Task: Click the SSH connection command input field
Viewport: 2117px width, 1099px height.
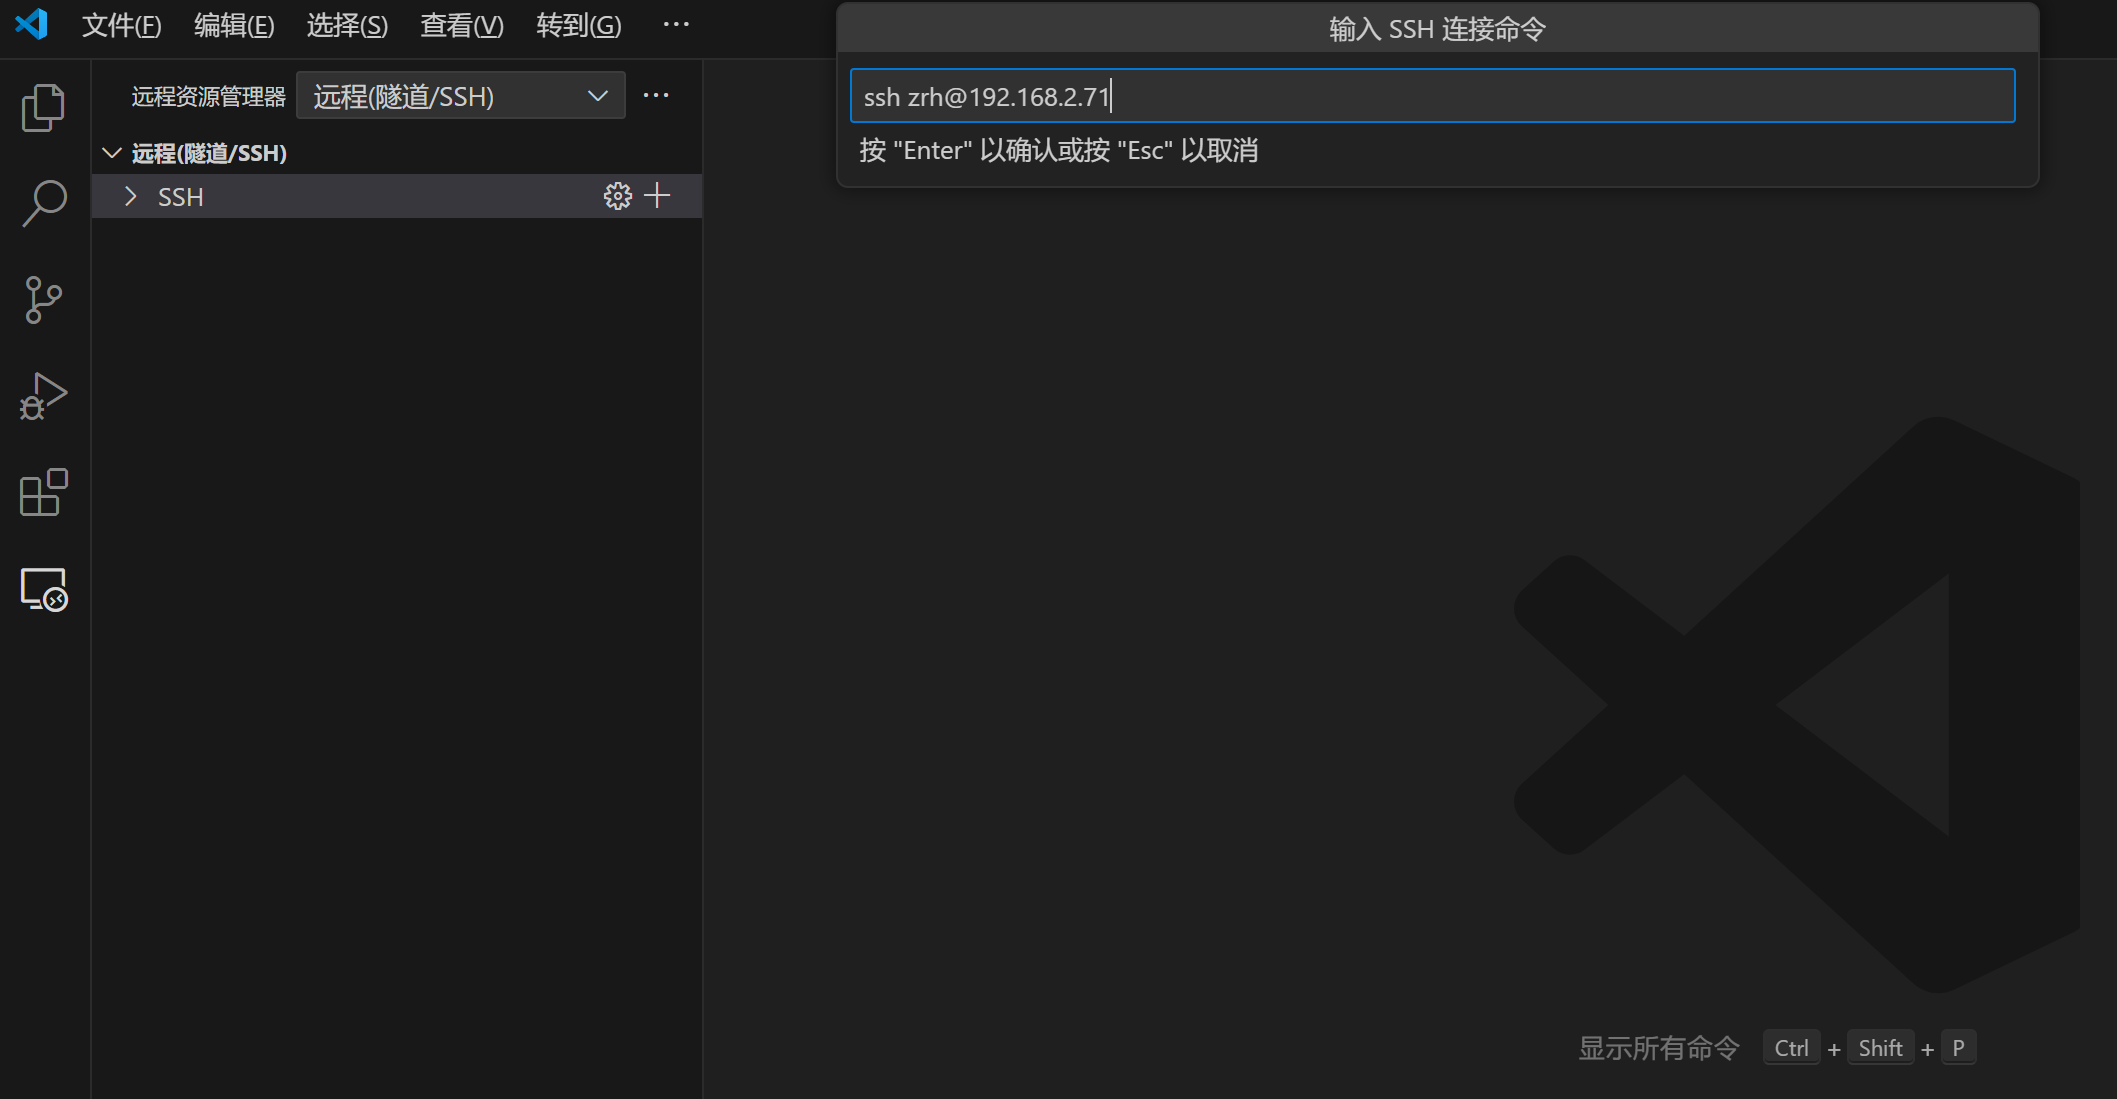Action: (1430, 96)
